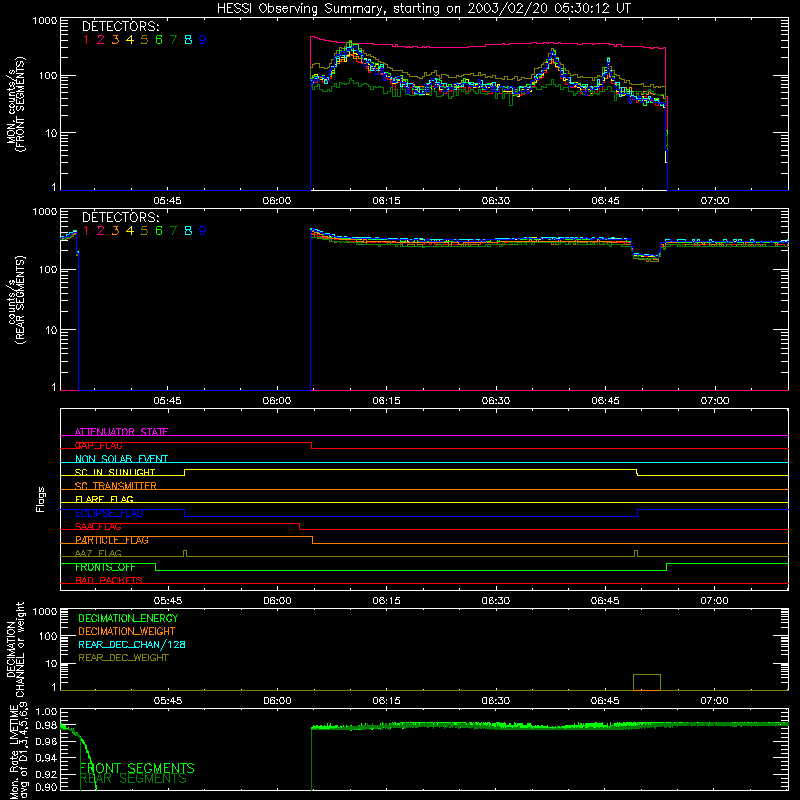Click the 100 tick on rear segments axis
Screen dimensions: 800x800
48,269
